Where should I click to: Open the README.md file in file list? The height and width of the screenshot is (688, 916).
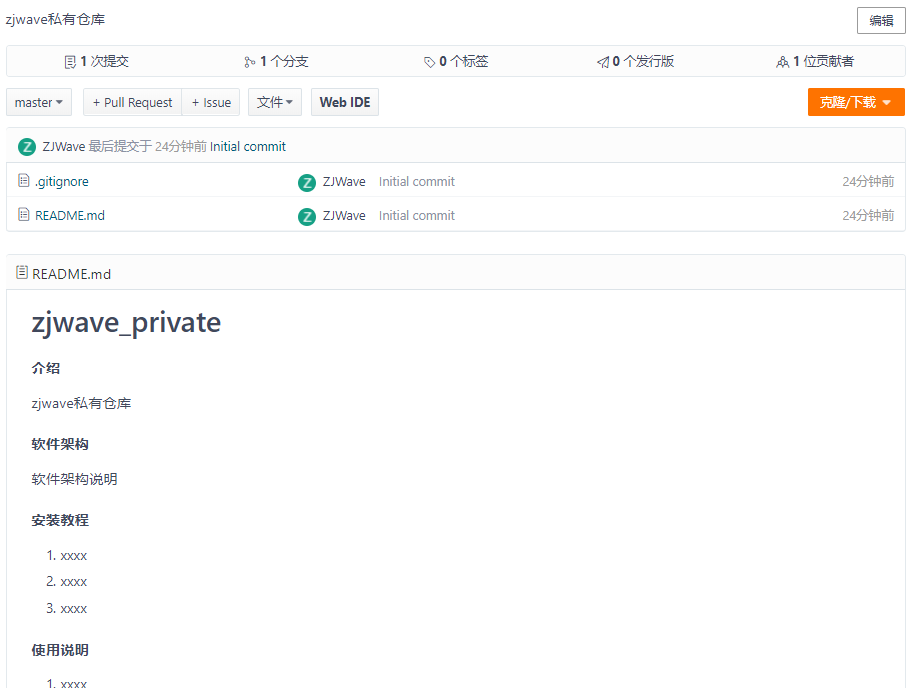click(70, 216)
